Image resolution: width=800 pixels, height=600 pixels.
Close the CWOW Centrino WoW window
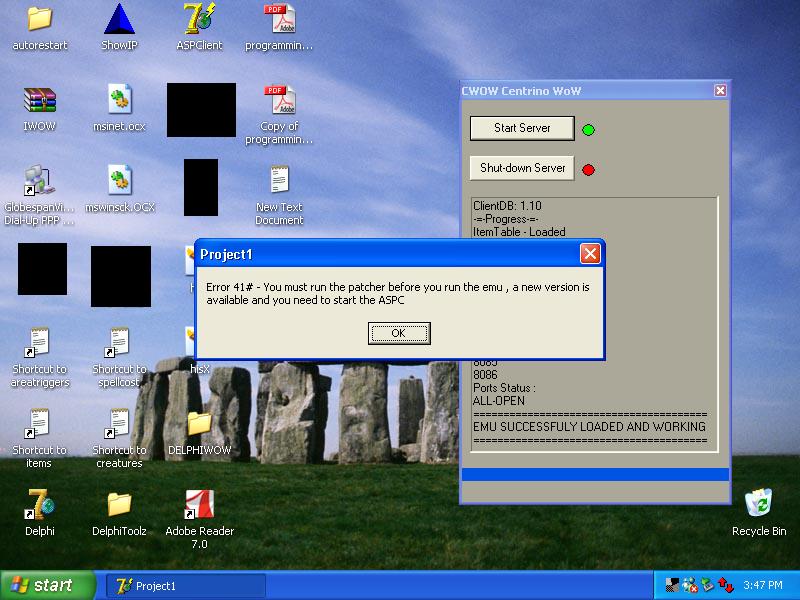click(x=720, y=90)
